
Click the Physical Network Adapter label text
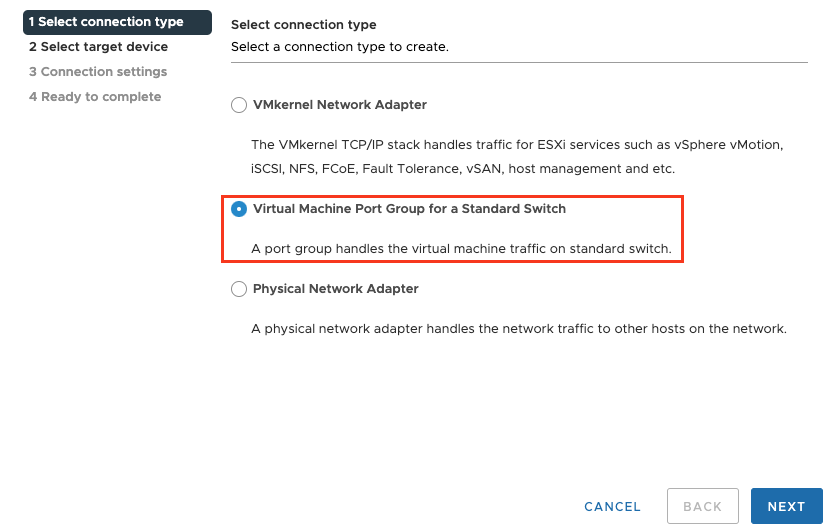[336, 289]
